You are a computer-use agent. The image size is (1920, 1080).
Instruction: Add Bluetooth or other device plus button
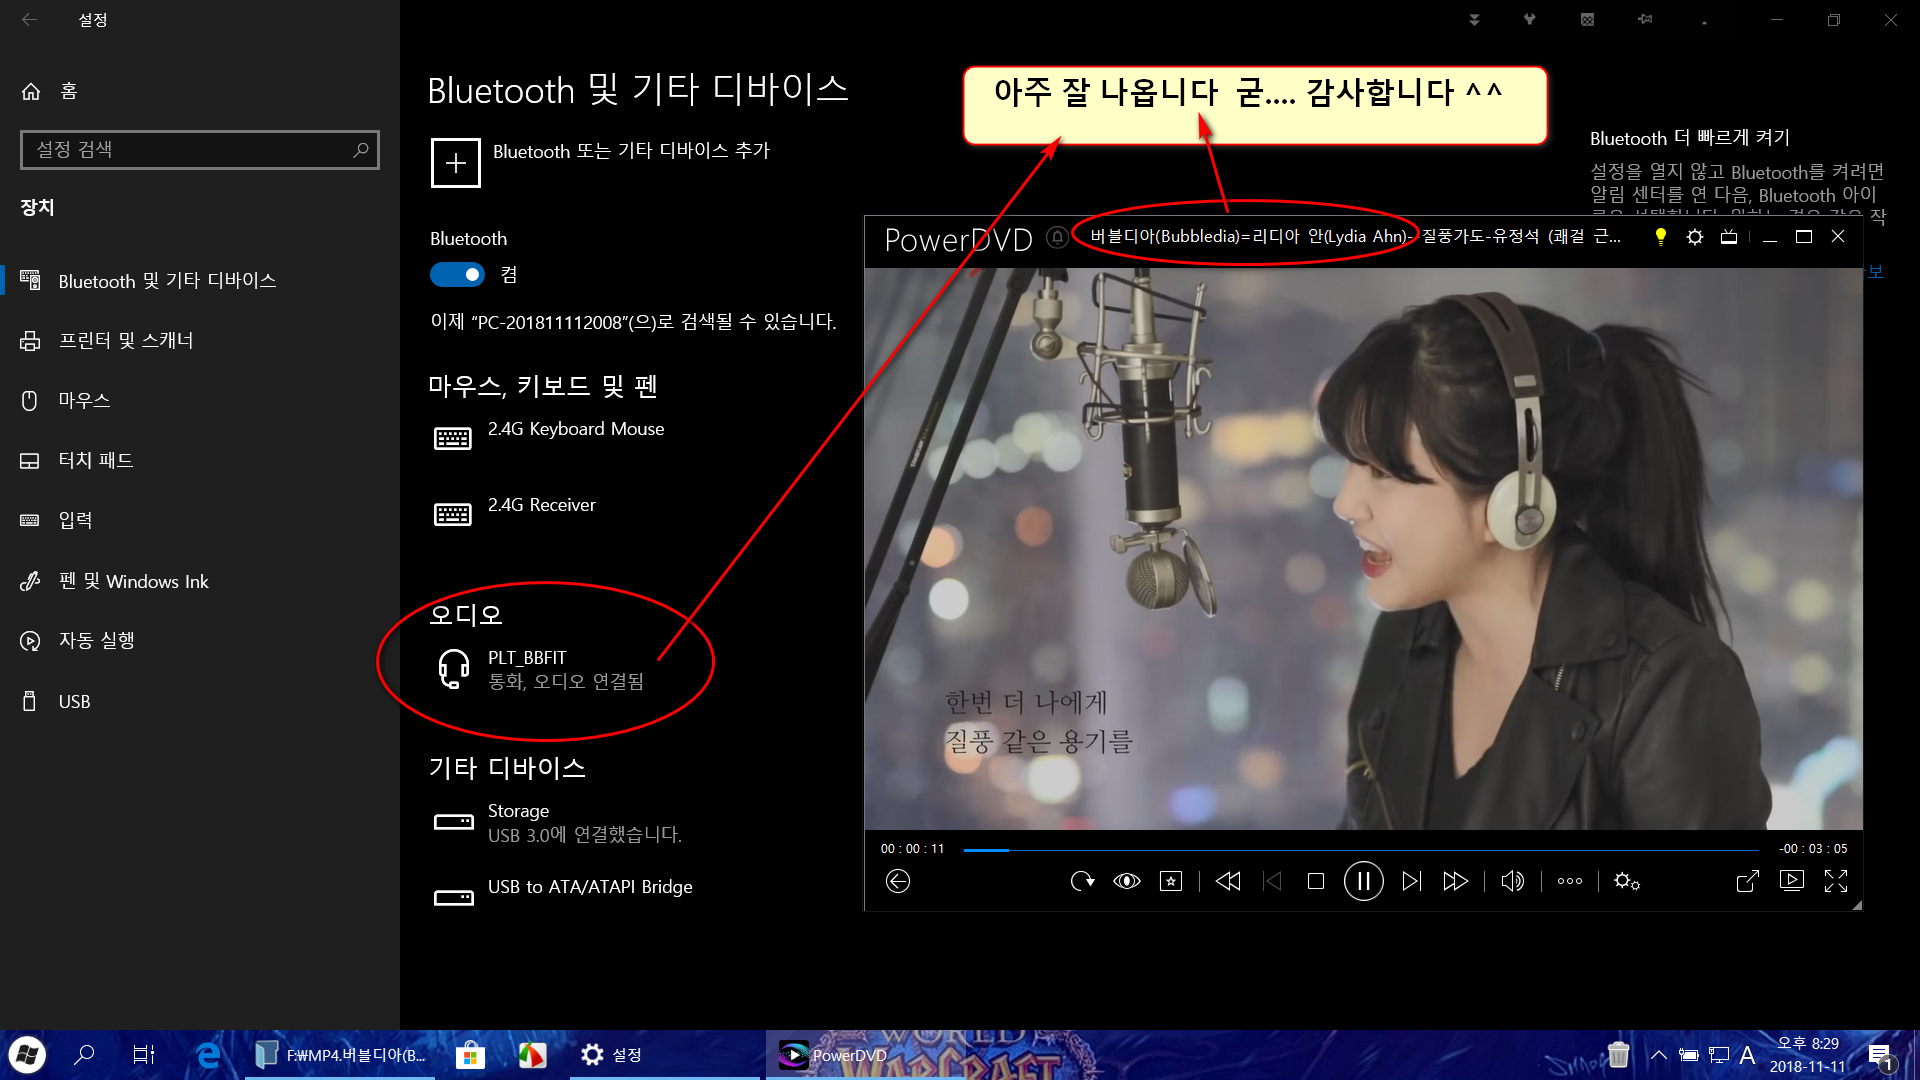tap(456, 163)
